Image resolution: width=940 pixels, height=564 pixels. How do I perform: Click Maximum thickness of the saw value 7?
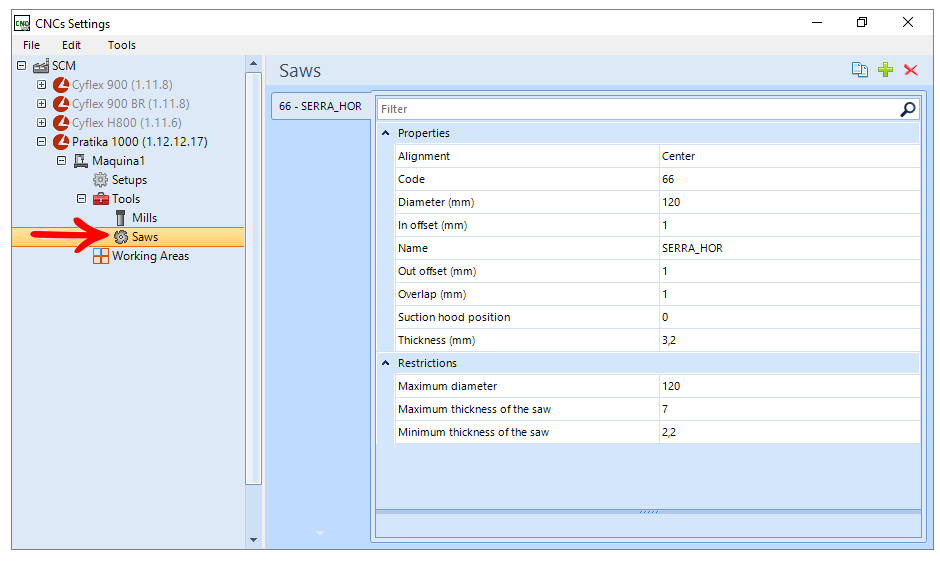tap(790, 409)
